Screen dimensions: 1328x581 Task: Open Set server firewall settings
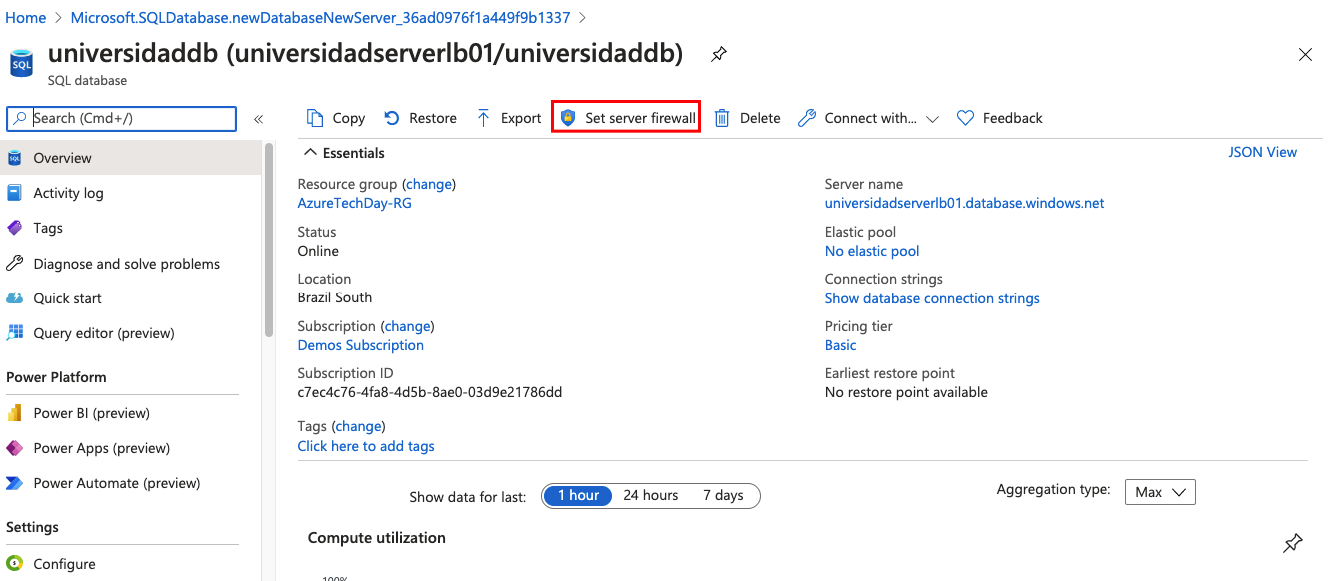tap(625, 117)
